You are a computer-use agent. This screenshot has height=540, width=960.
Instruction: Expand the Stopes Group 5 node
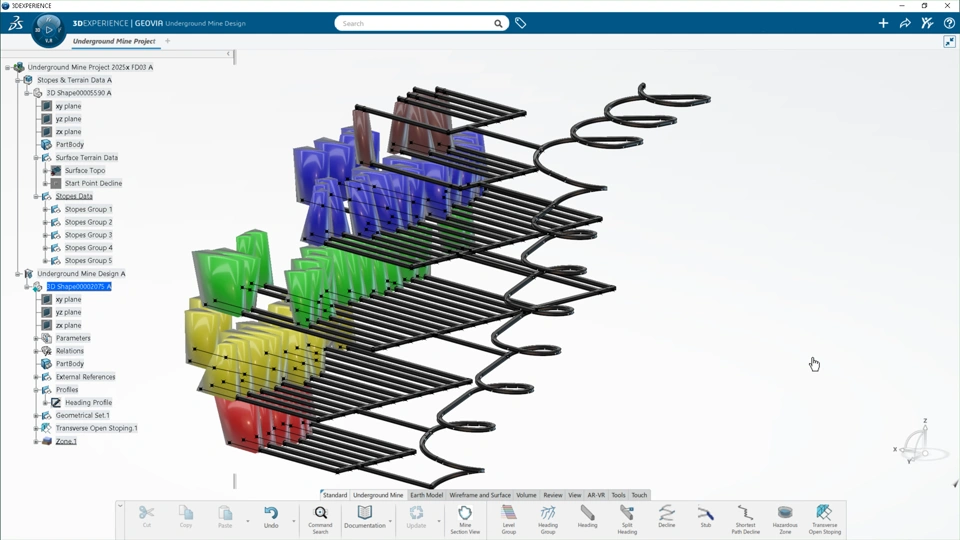coord(45,261)
